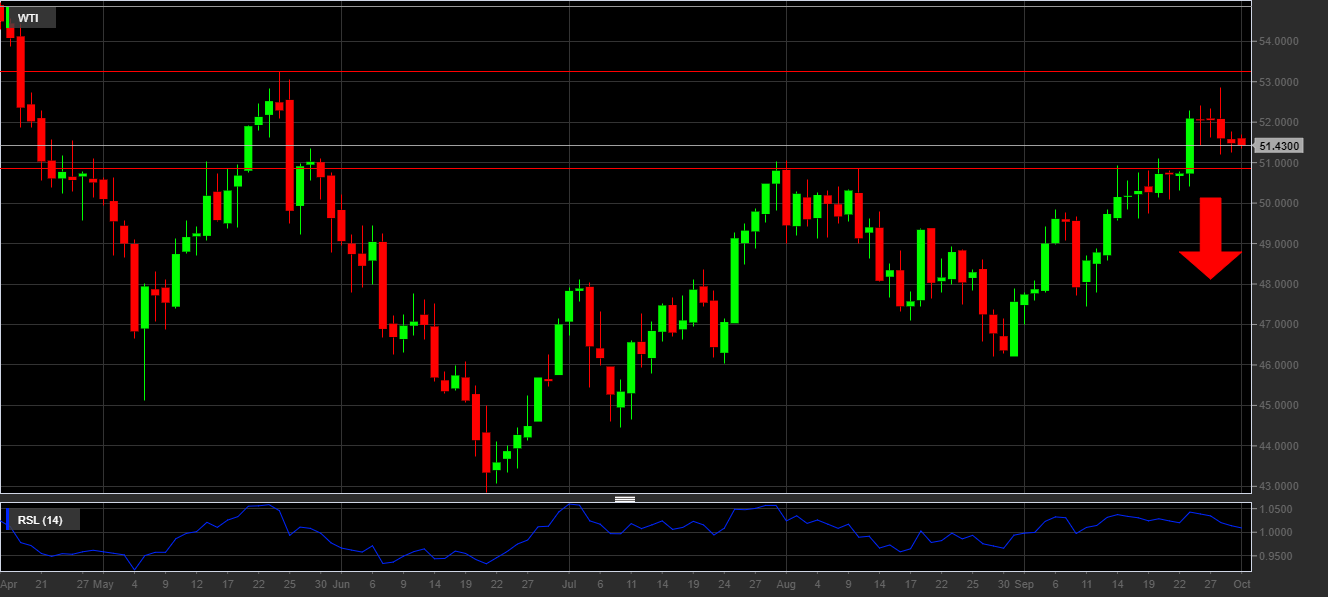Screen dimensions: 1328x597
Task: Grab the pane splitter handle between charts
Action: tap(625, 498)
